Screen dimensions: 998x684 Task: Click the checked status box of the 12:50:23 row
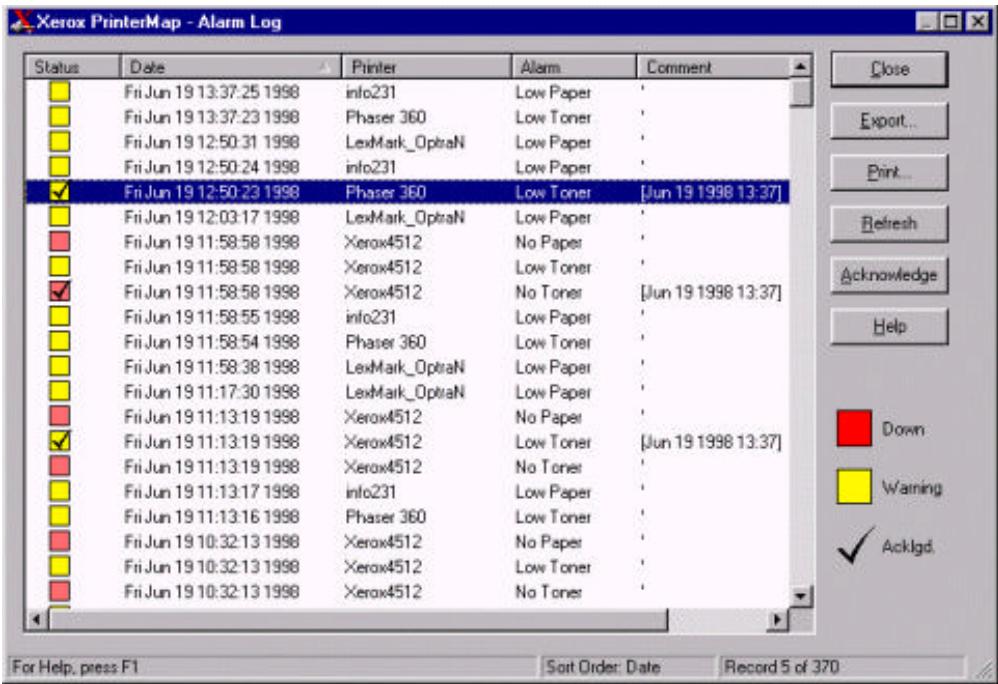[x=60, y=192]
